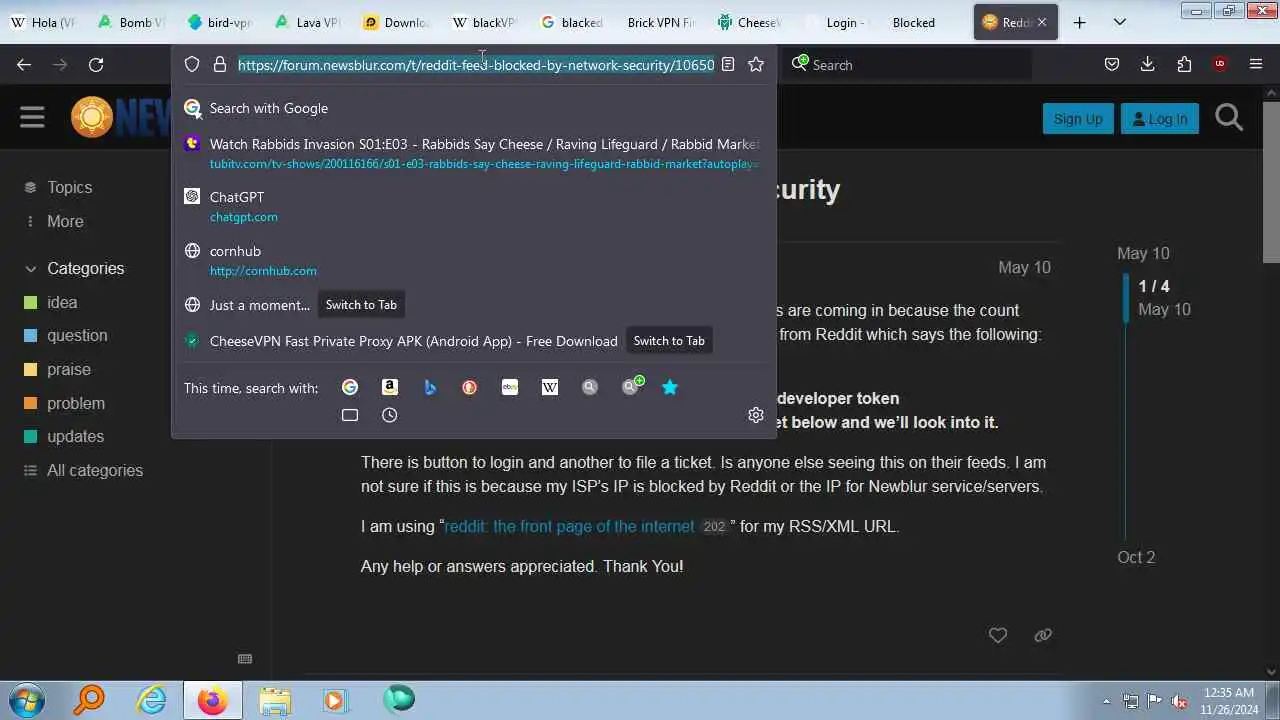Open the Windows Start button

(x=27, y=700)
